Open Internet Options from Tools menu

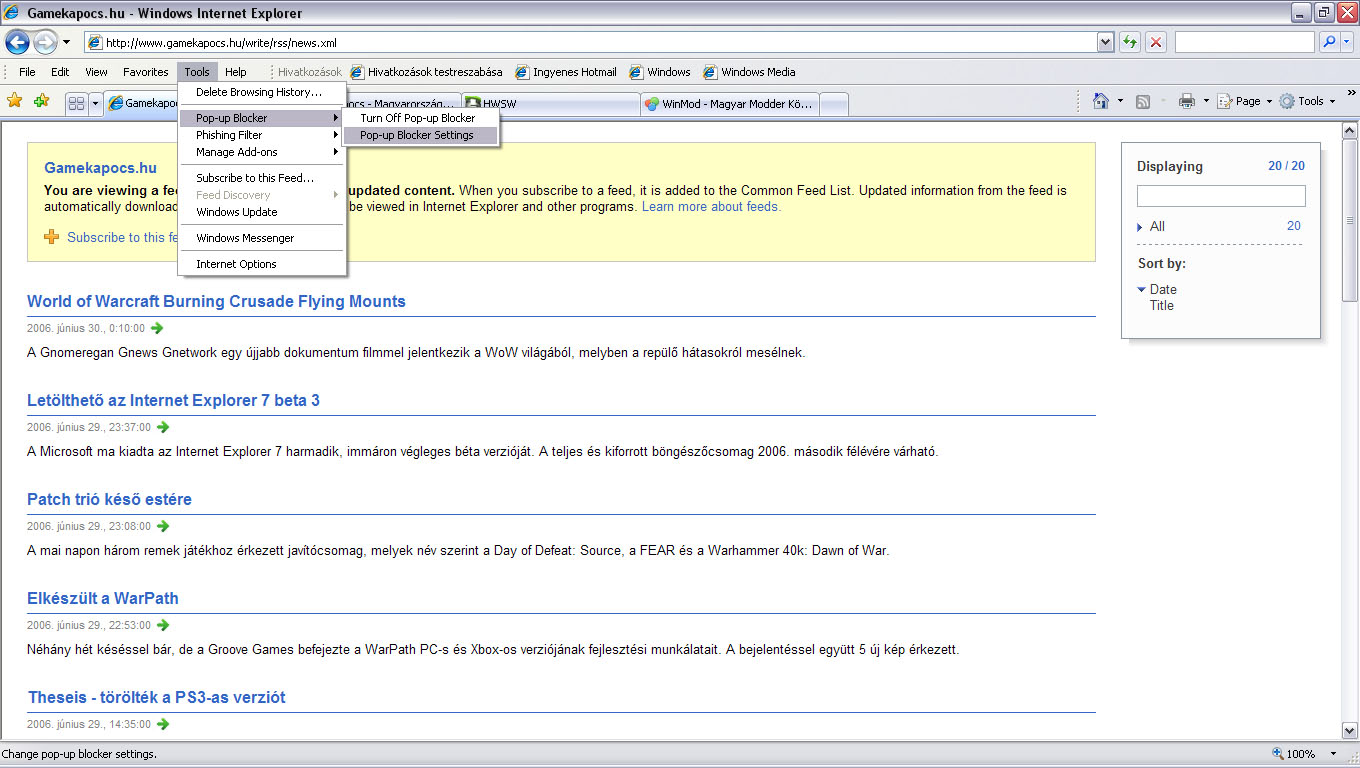pos(262,264)
